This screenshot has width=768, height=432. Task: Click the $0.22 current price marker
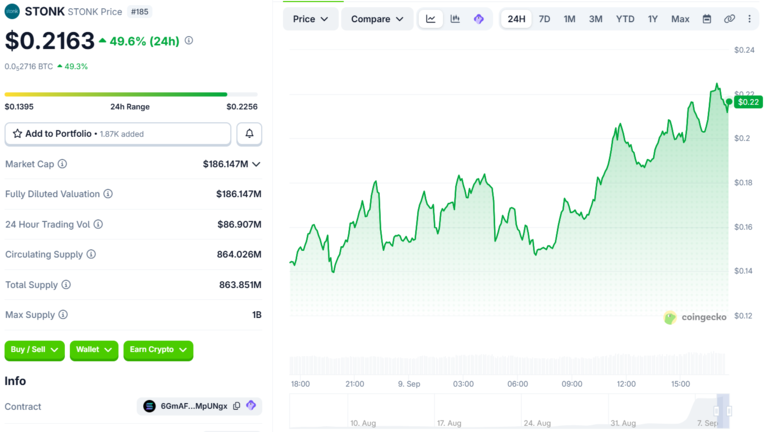tap(748, 102)
